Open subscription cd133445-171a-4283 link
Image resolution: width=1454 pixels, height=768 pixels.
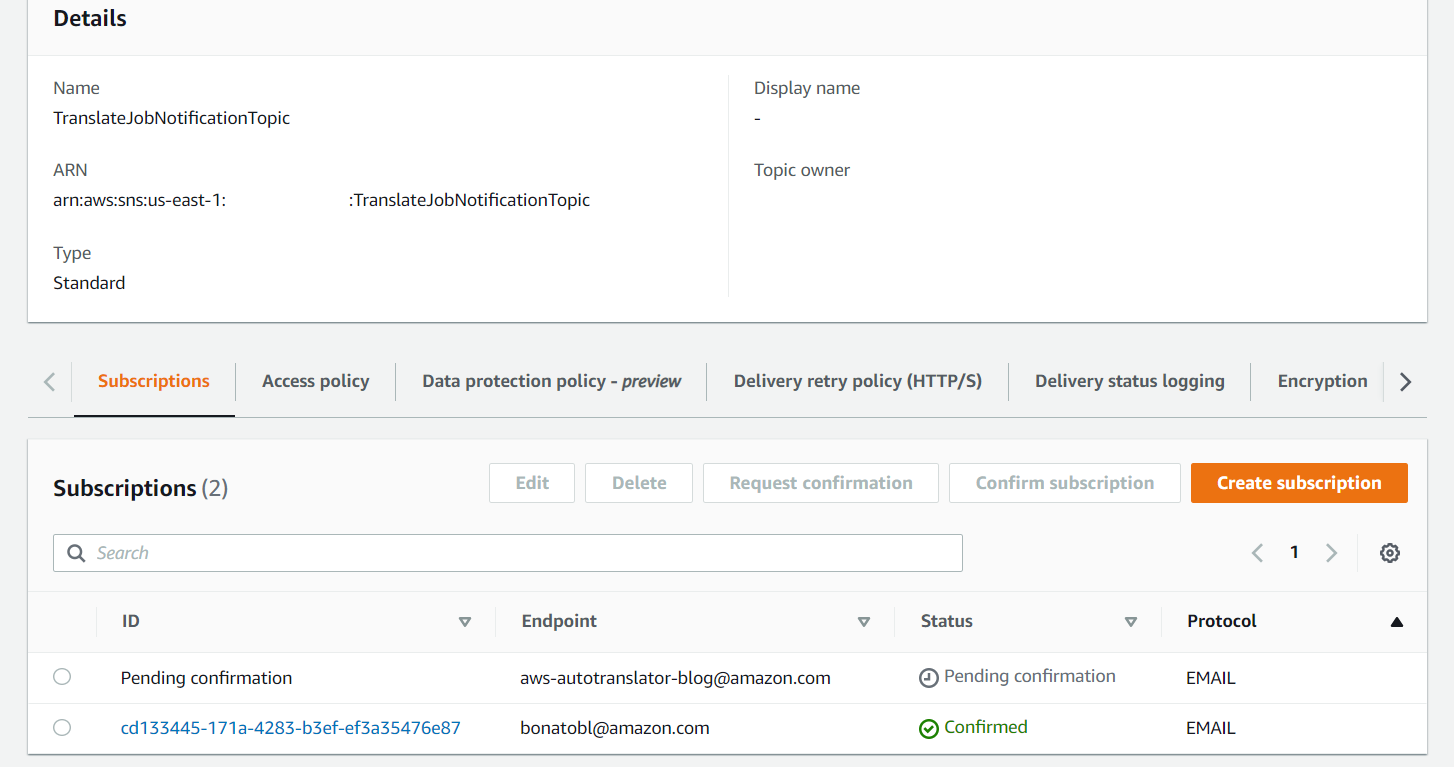[291, 728]
